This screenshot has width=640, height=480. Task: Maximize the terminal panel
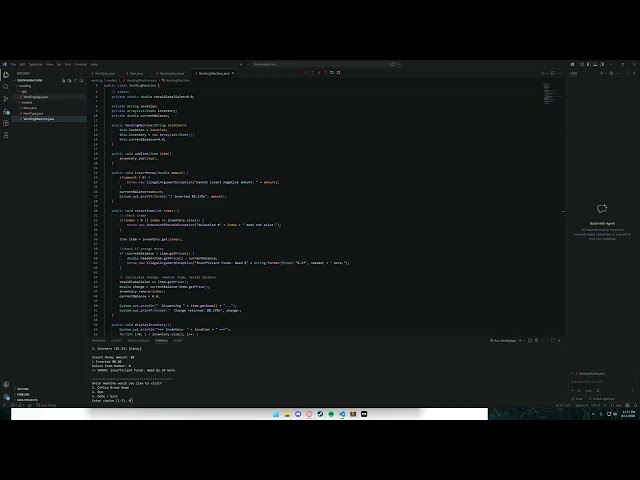[x=553, y=341]
